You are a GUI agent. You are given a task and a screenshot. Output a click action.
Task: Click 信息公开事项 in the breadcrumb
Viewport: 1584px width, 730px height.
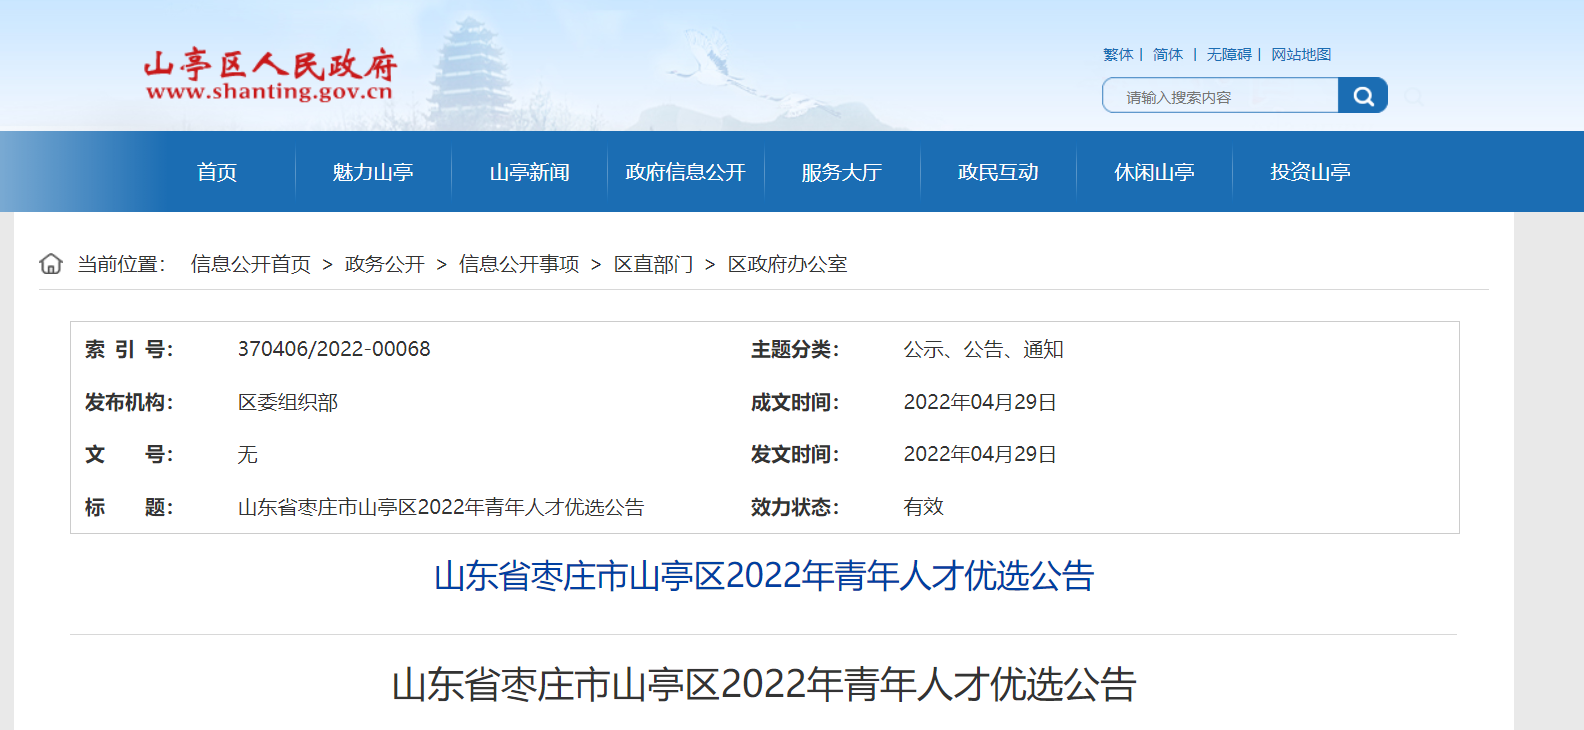coord(519,264)
